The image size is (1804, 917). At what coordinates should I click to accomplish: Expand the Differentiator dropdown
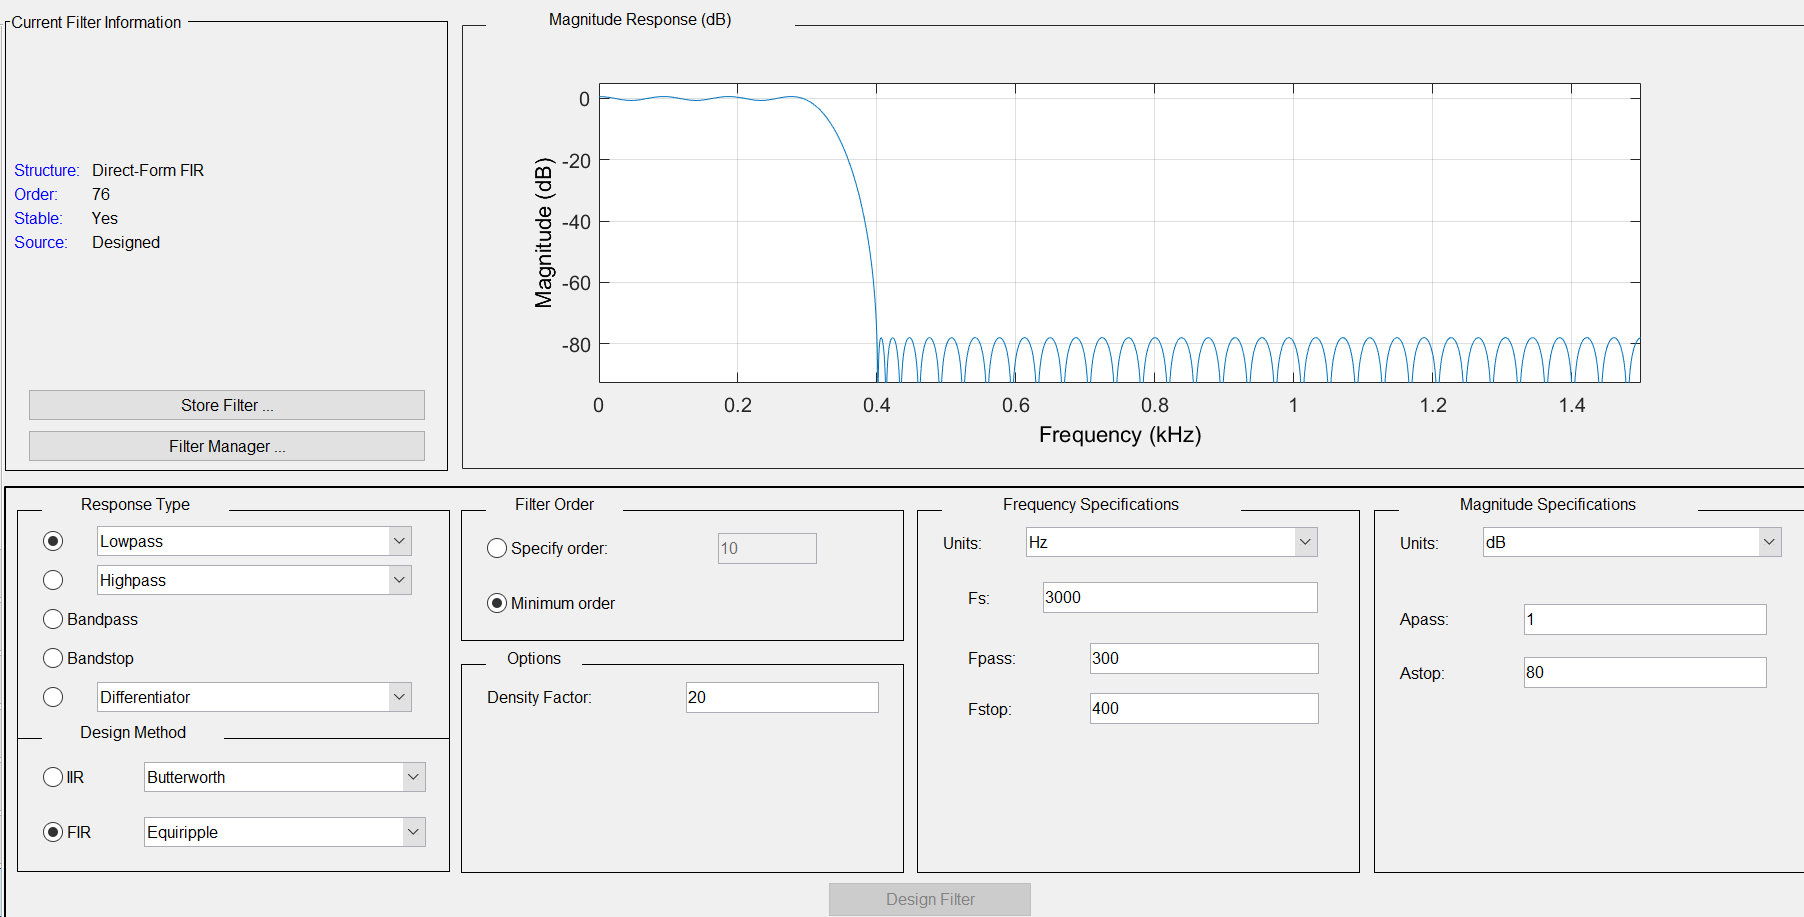click(x=254, y=697)
